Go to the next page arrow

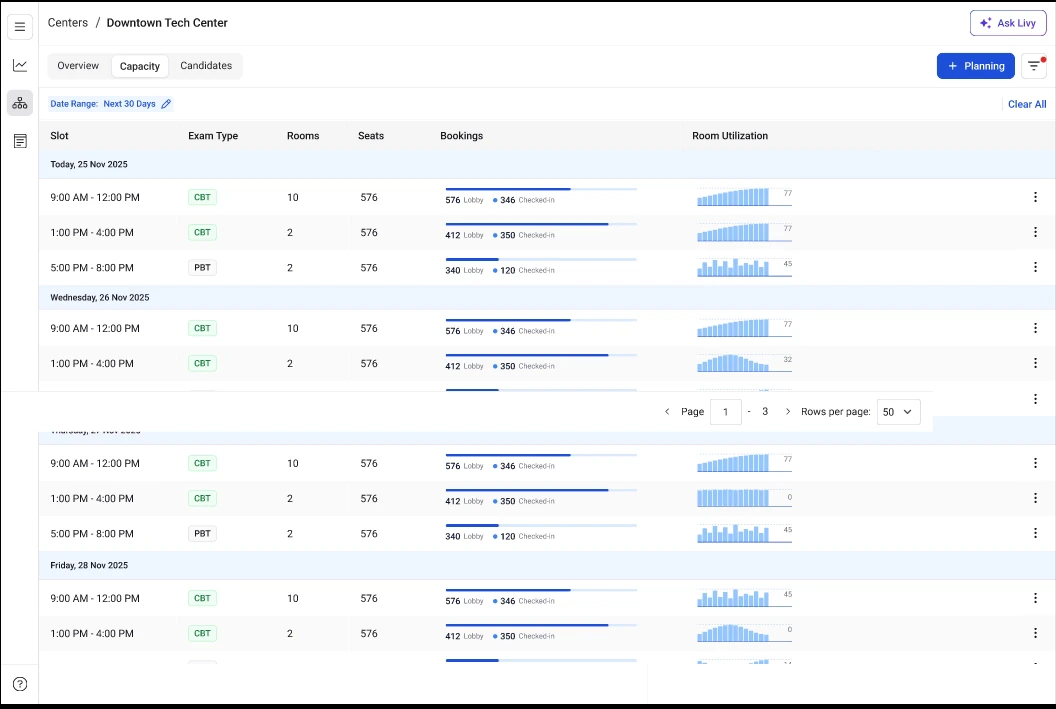[788, 412]
